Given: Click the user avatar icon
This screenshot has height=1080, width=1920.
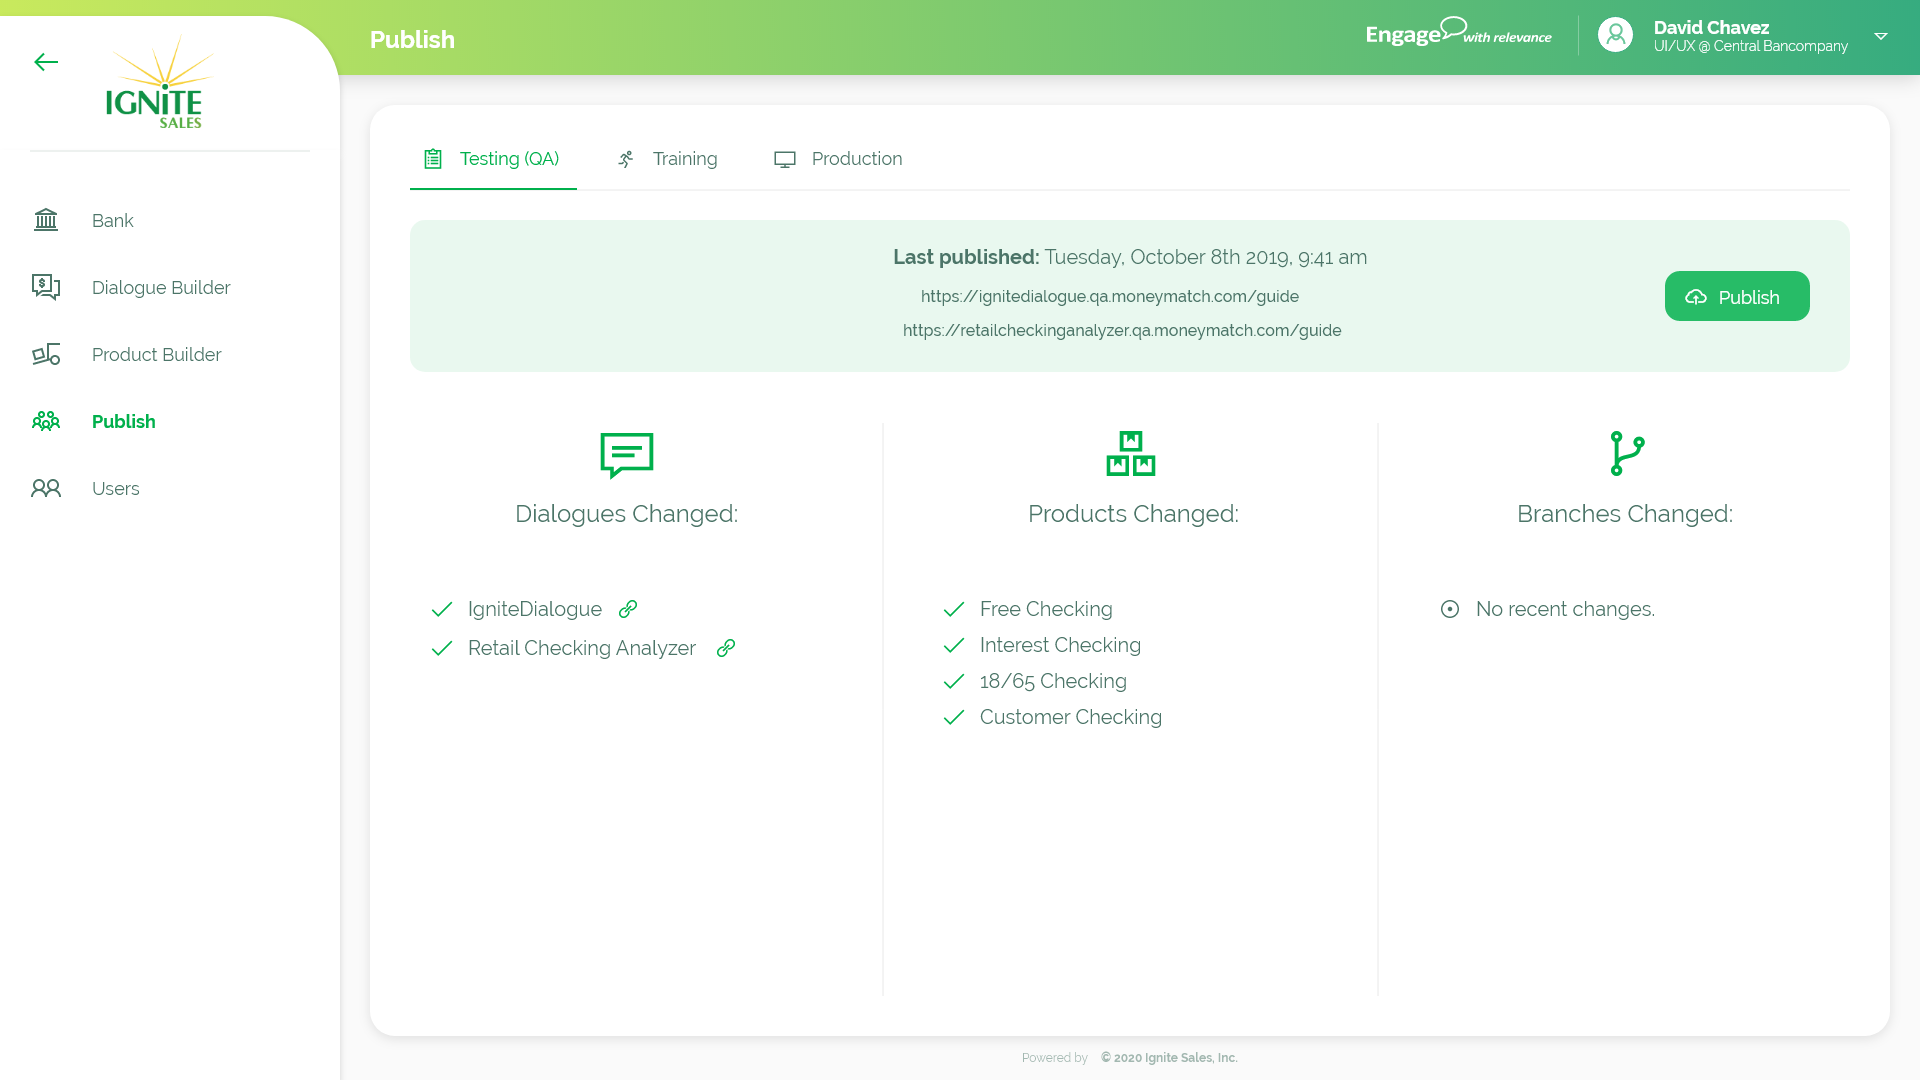Looking at the screenshot, I should [x=1615, y=35].
